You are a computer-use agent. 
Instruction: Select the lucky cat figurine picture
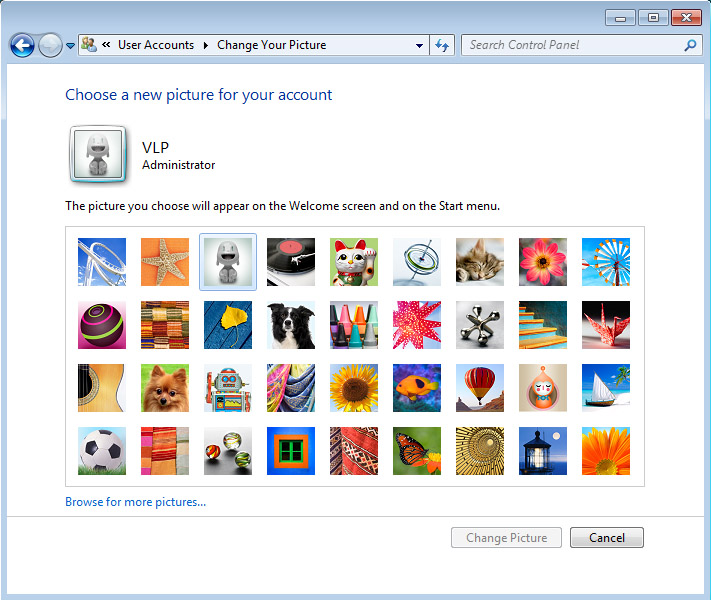[354, 262]
